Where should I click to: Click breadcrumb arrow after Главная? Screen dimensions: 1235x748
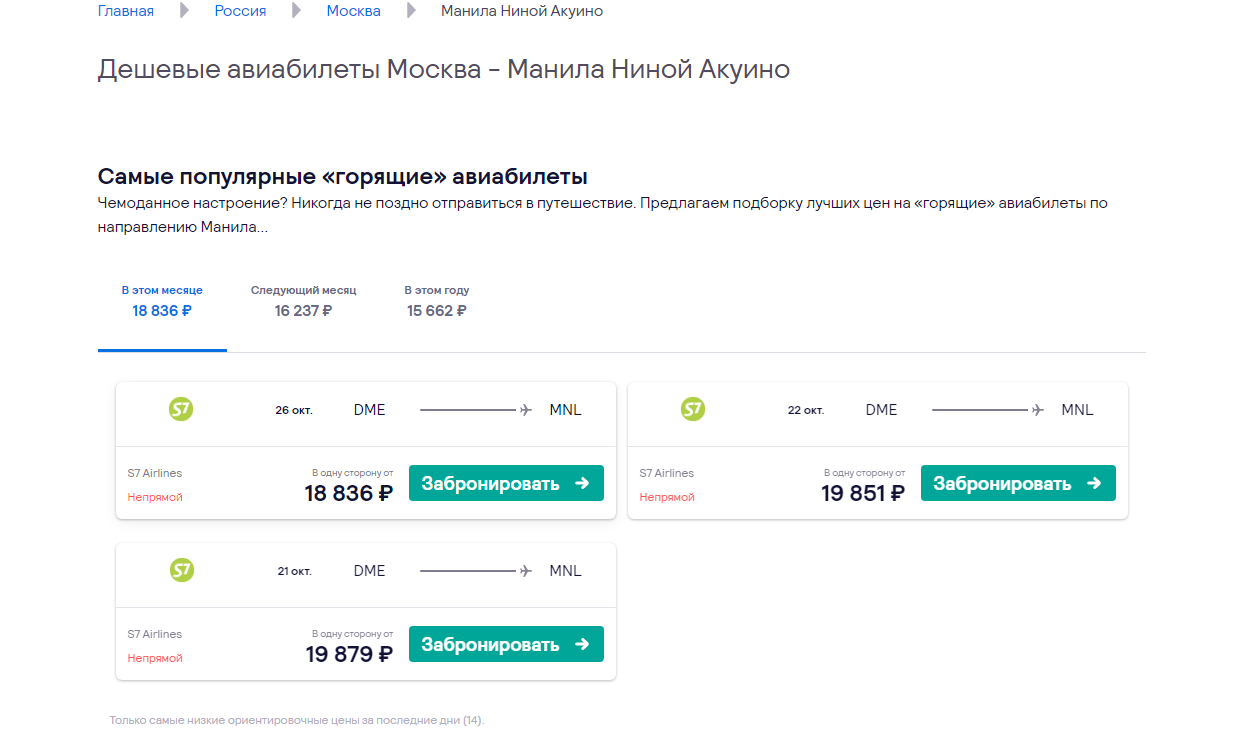[184, 11]
